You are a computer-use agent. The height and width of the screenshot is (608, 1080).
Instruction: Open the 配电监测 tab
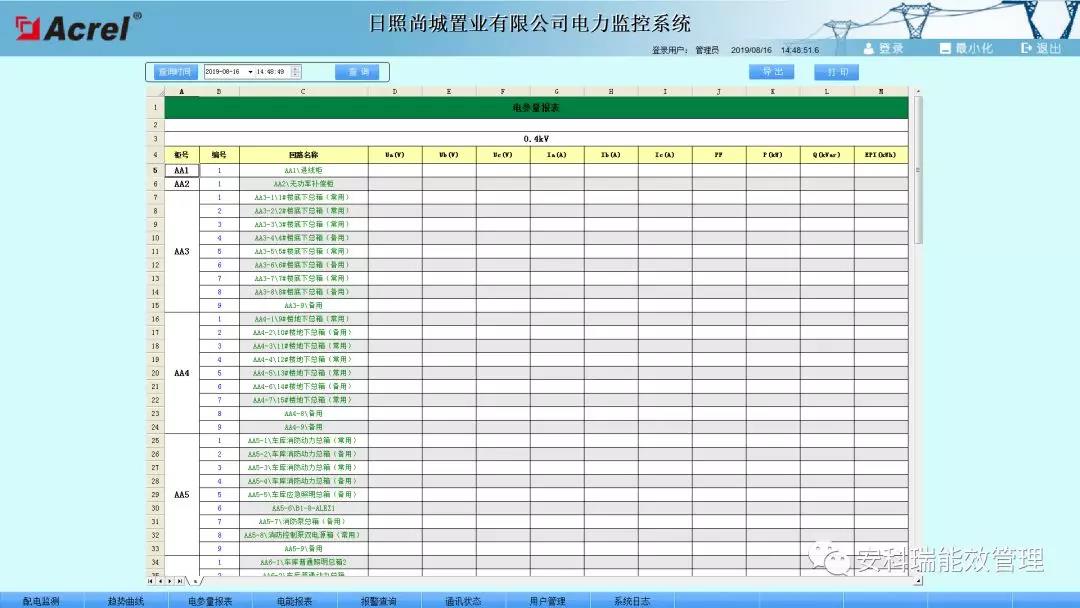[x=41, y=601]
